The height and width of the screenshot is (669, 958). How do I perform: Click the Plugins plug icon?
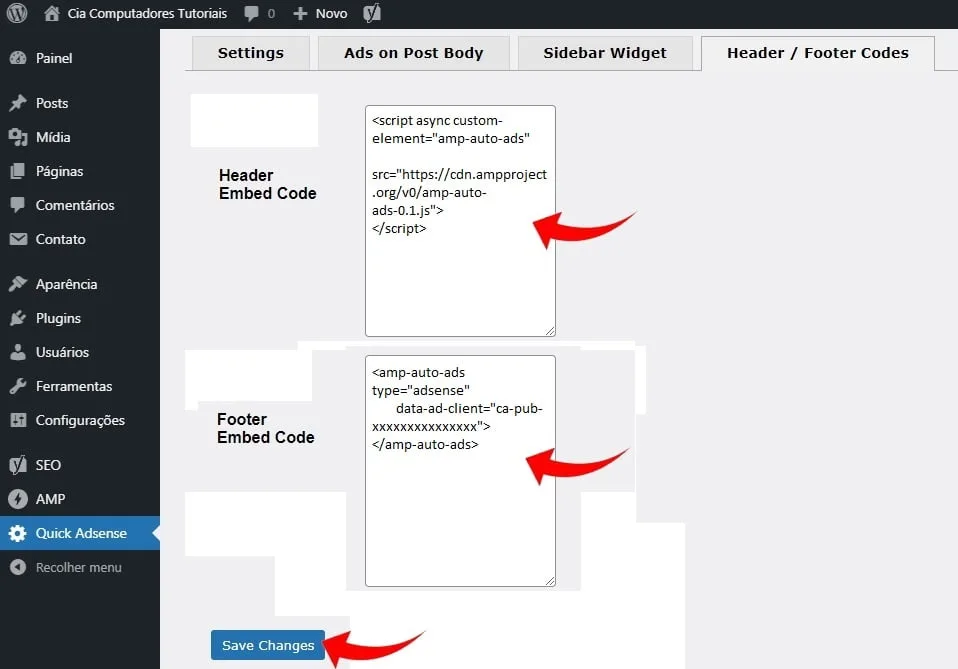tap(18, 318)
